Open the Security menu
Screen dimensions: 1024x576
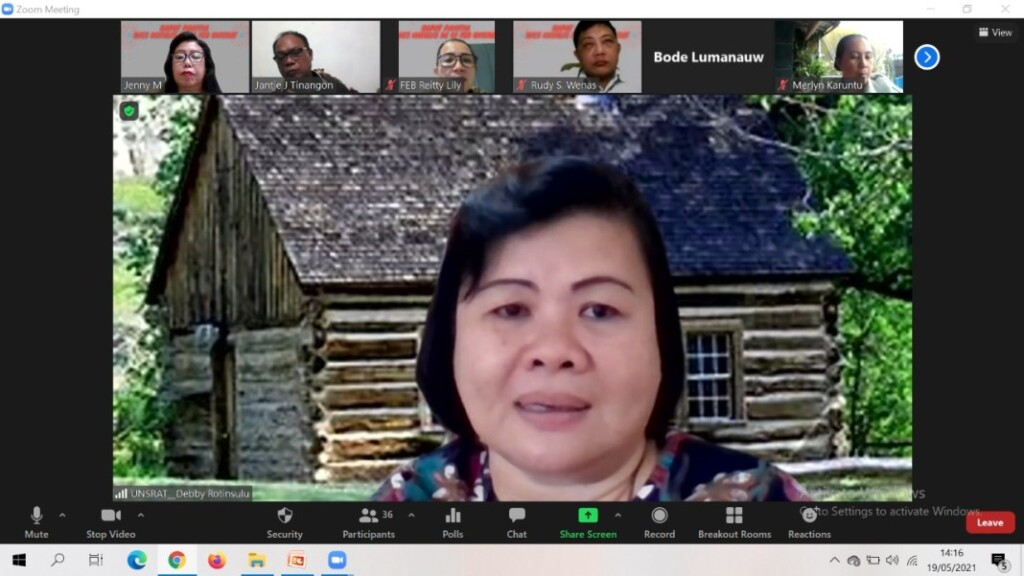284,522
